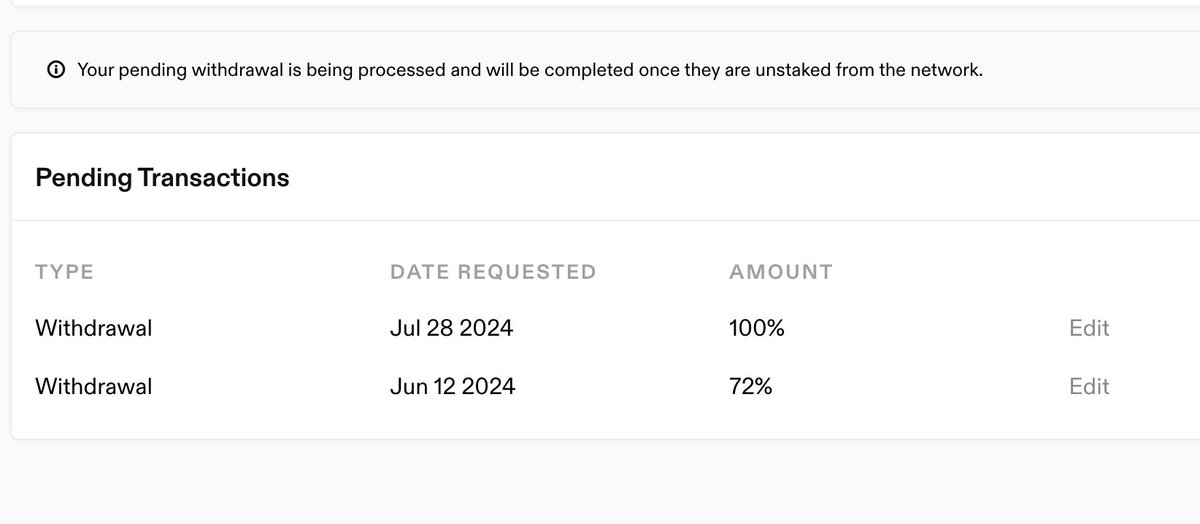
Task: Edit the Jun 12 2024 withdrawal
Action: (1089, 386)
